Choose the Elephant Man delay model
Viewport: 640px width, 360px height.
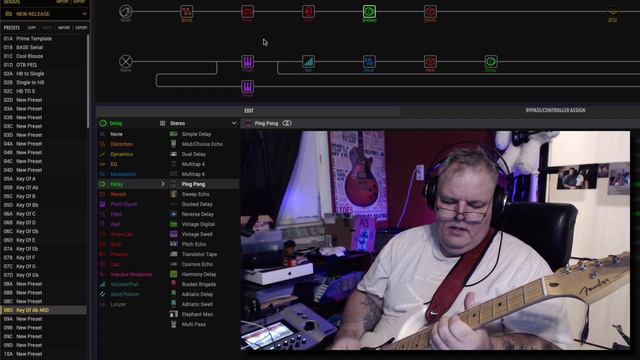tap(198, 314)
